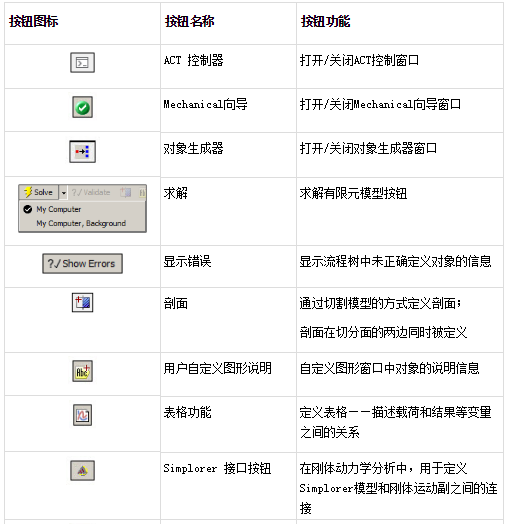Click the section plane icon
The image size is (511, 524).
coord(83,303)
